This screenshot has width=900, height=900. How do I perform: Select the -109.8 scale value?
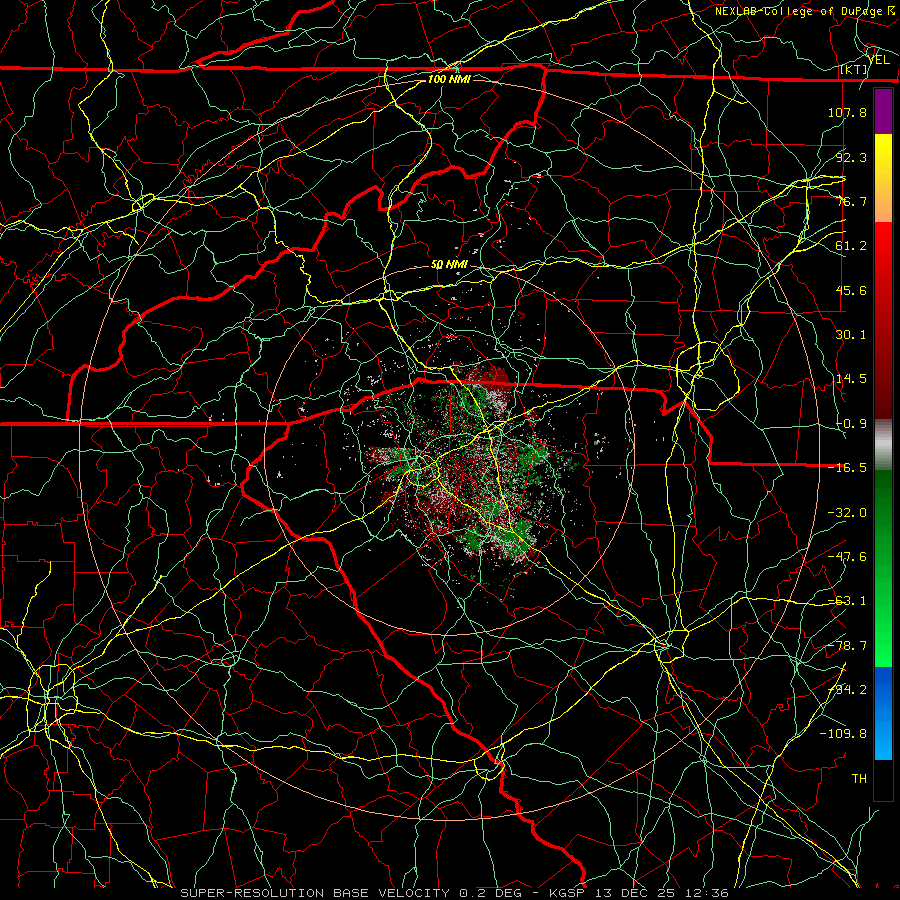click(843, 734)
